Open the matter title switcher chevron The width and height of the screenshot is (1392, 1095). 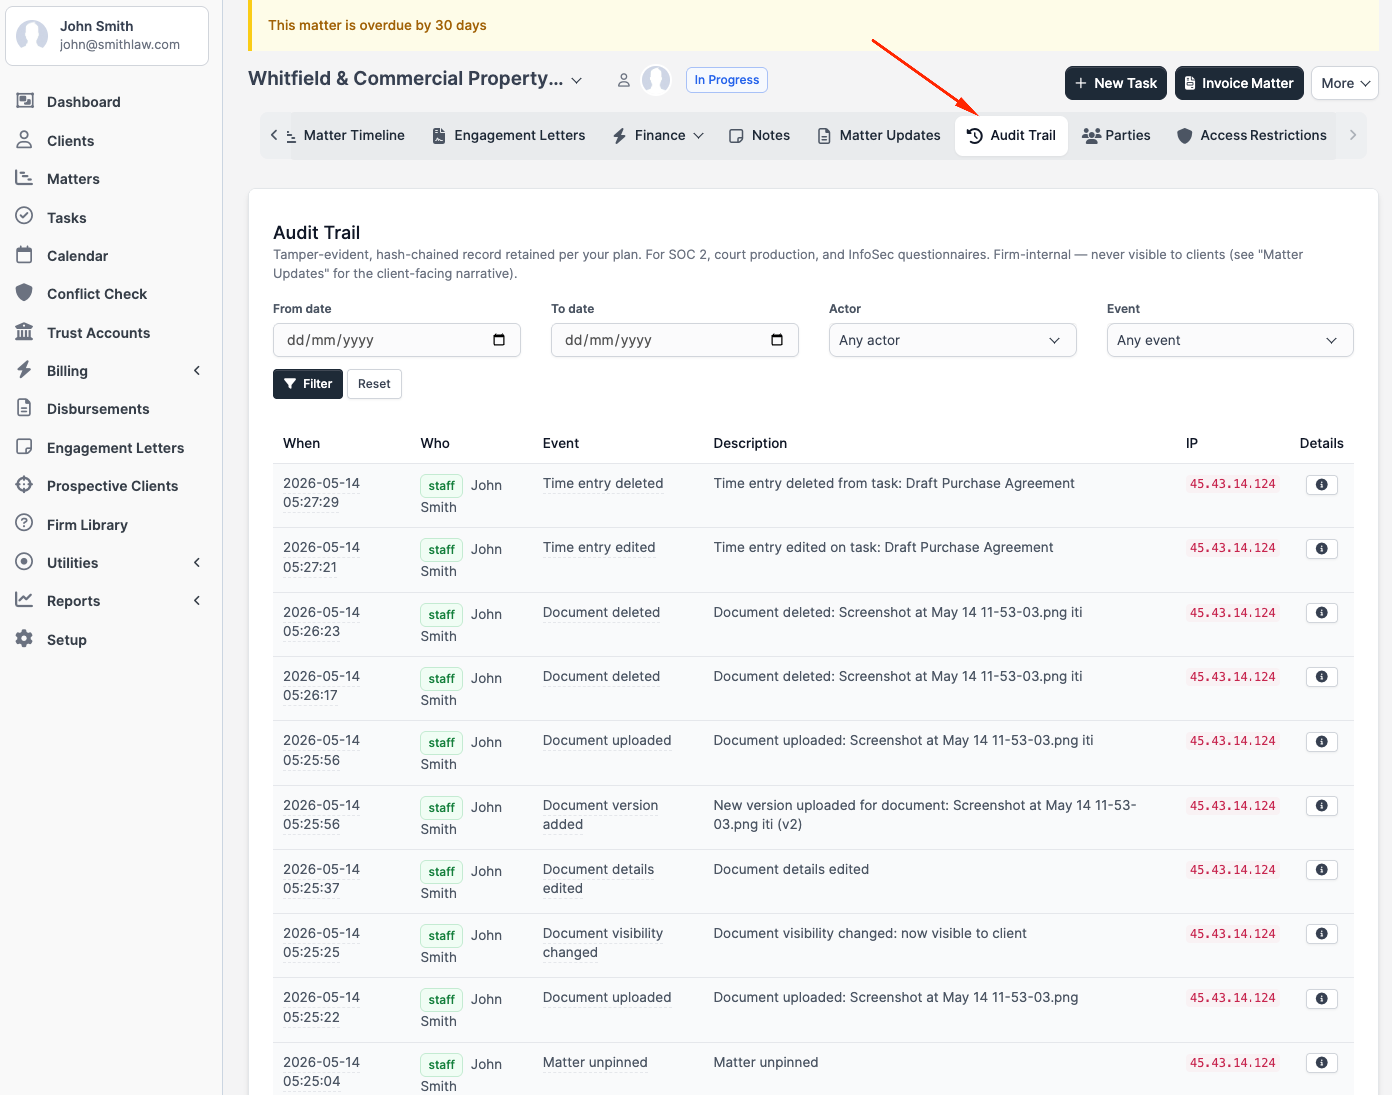(577, 80)
